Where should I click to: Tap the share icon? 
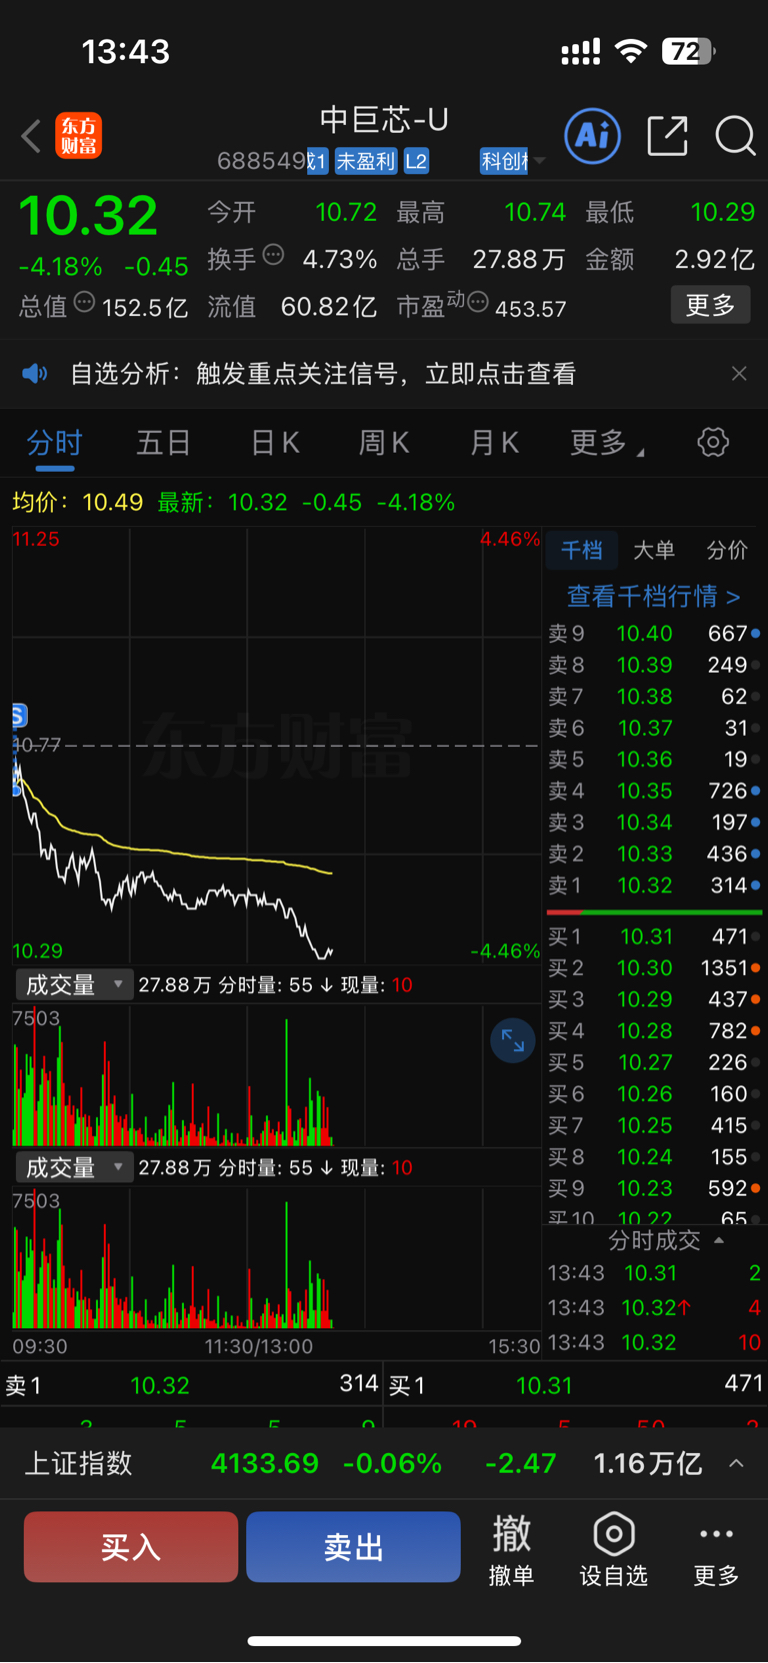pos(667,136)
